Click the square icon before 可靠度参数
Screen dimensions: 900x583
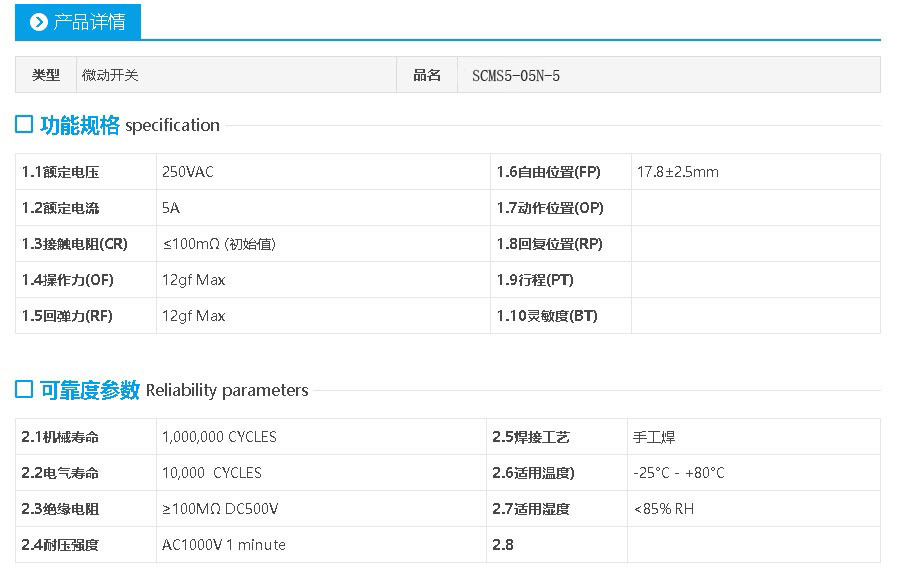[24, 390]
